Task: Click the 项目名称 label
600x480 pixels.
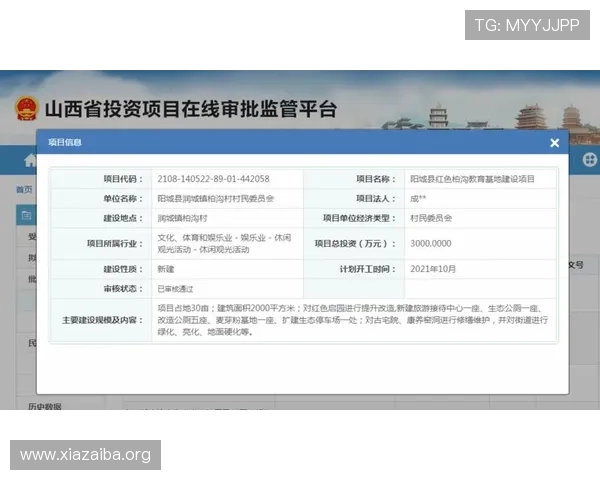Action: pos(376,179)
